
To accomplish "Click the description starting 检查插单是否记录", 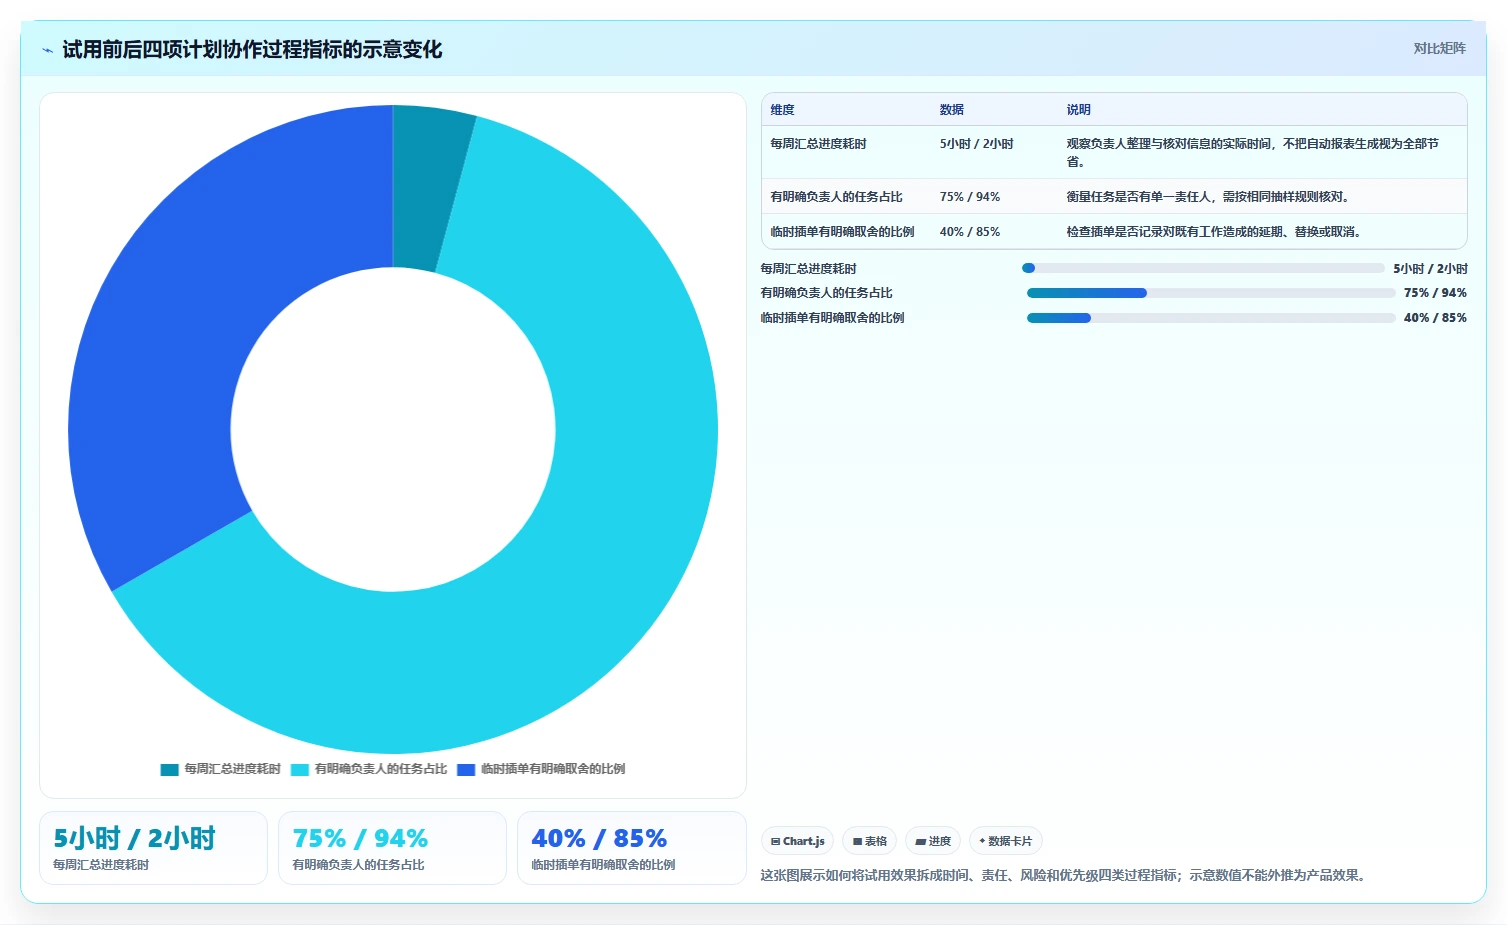I will coord(1214,232).
